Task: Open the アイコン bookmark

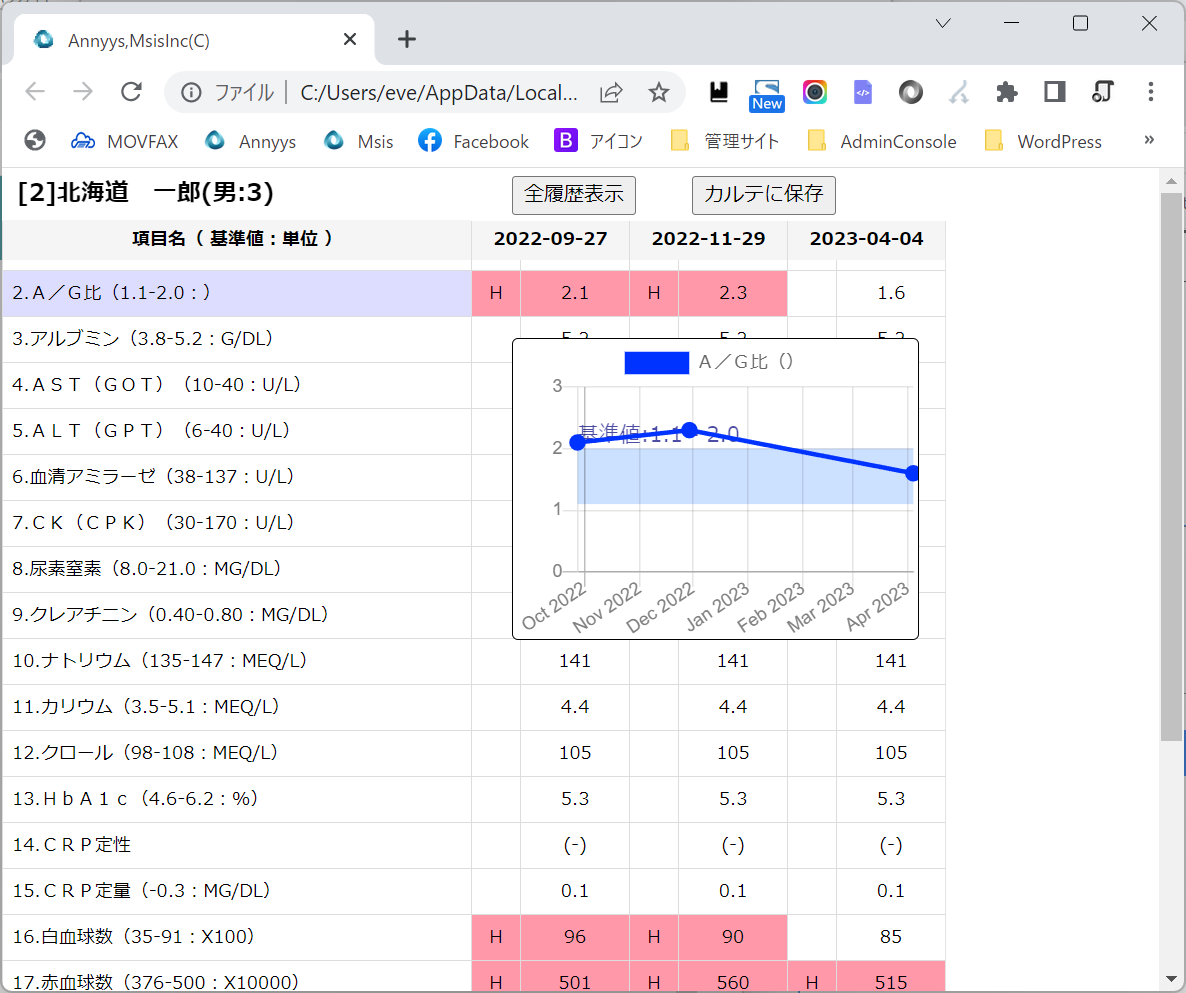Action: (598, 141)
